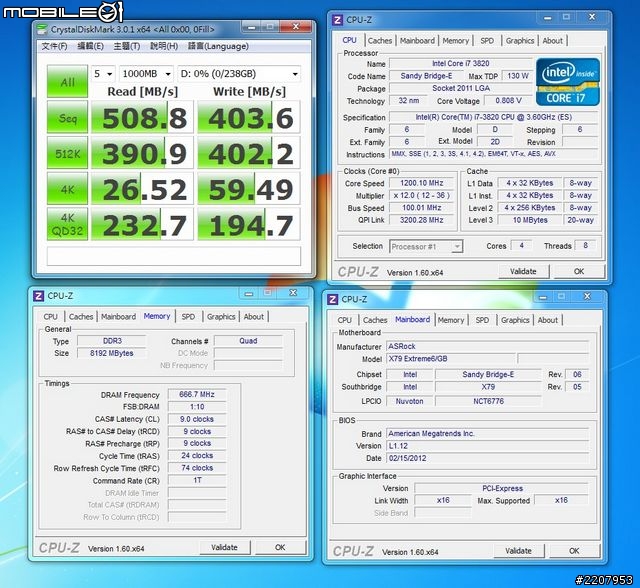Switch to SPD tab in top CPU-Z window
Screen dimensions: 640x588
487,41
